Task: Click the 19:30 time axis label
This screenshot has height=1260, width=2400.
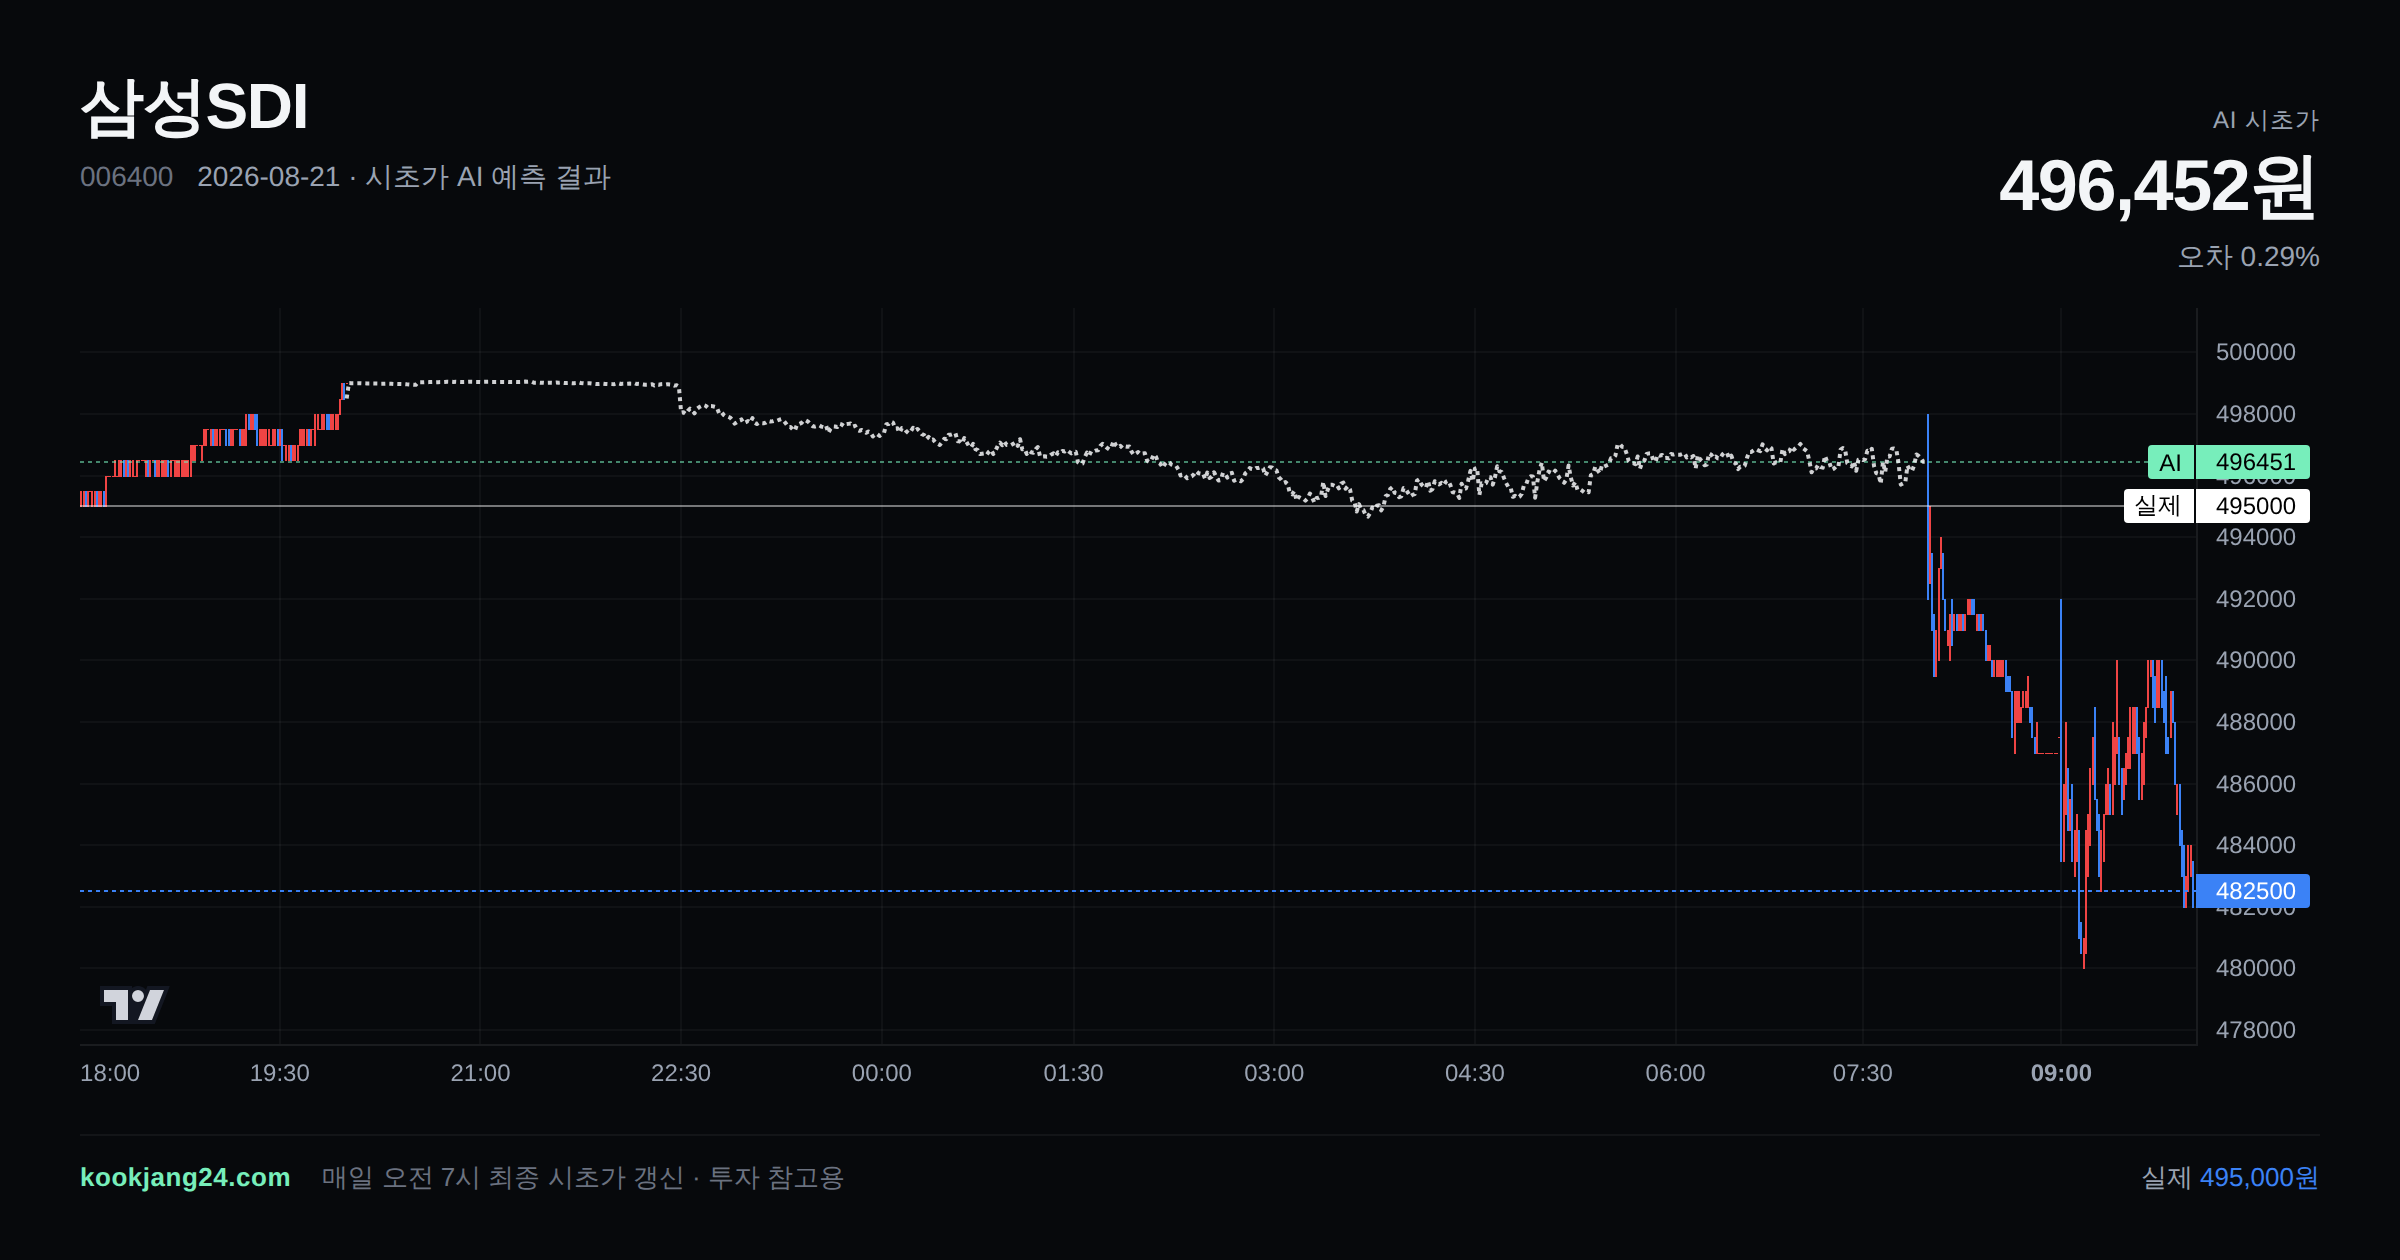Action: click(x=280, y=1073)
